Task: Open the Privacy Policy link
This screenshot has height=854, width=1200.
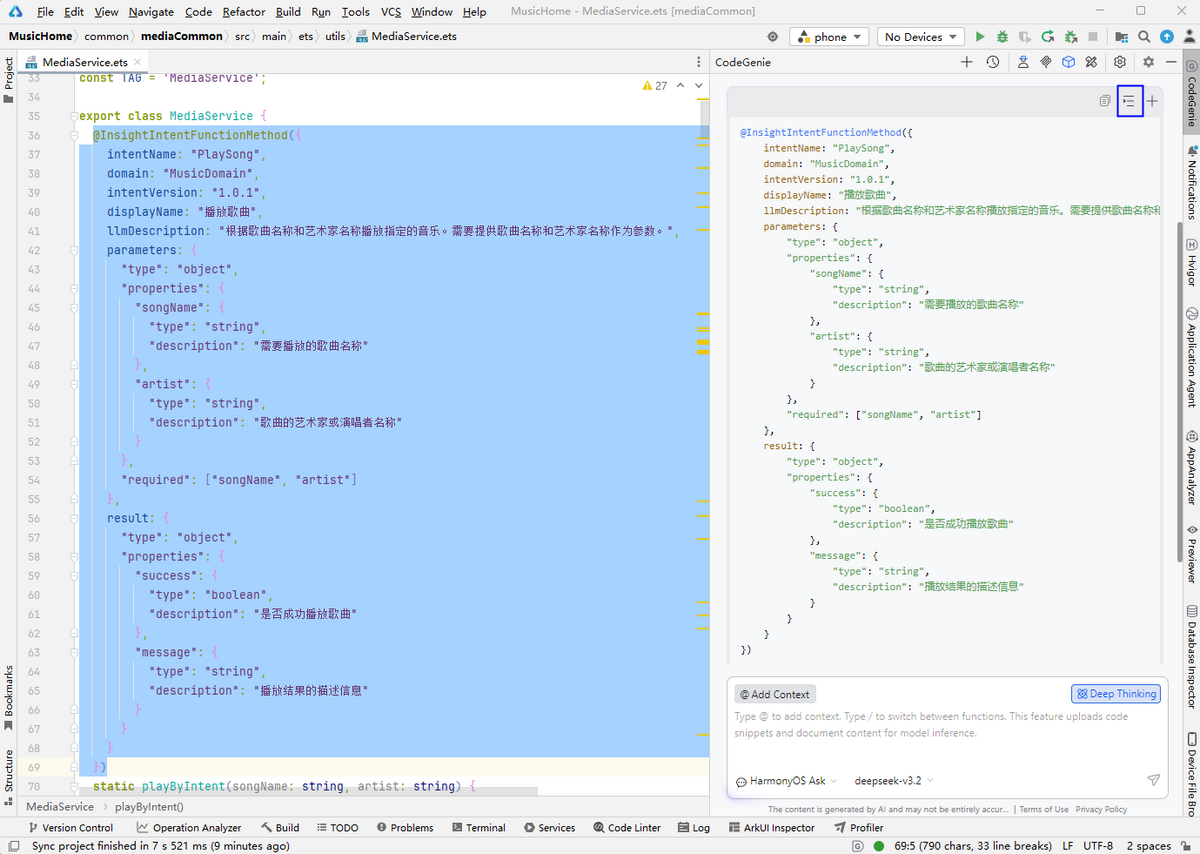Action: [1101, 809]
